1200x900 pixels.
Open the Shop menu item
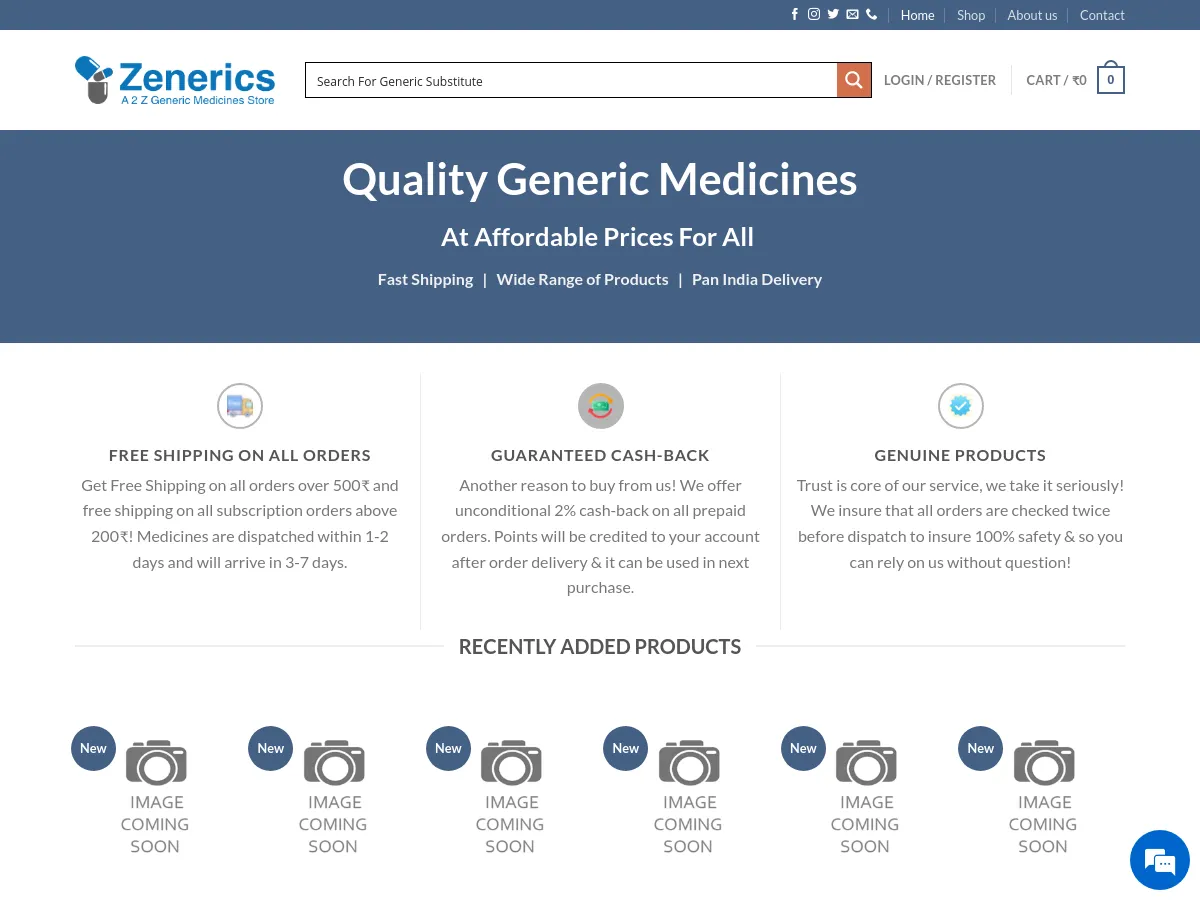971,15
